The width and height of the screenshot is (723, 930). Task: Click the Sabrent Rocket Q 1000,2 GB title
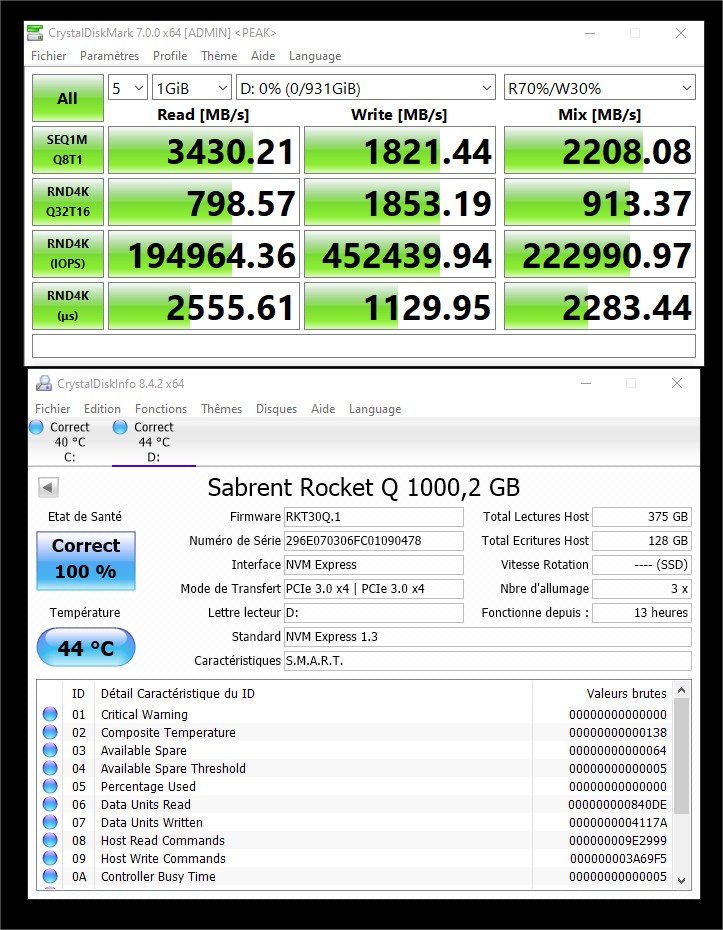pos(364,488)
